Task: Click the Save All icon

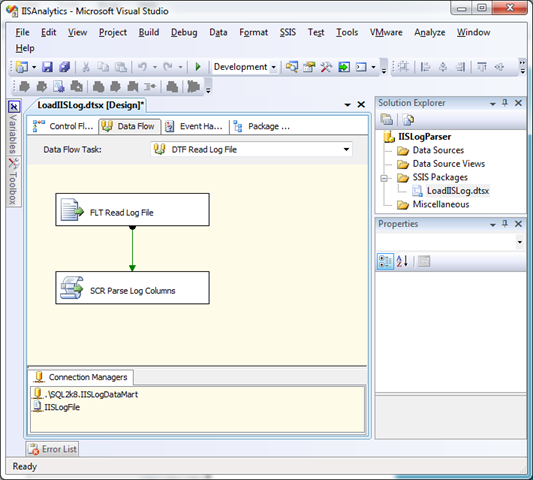Action: point(65,67)
